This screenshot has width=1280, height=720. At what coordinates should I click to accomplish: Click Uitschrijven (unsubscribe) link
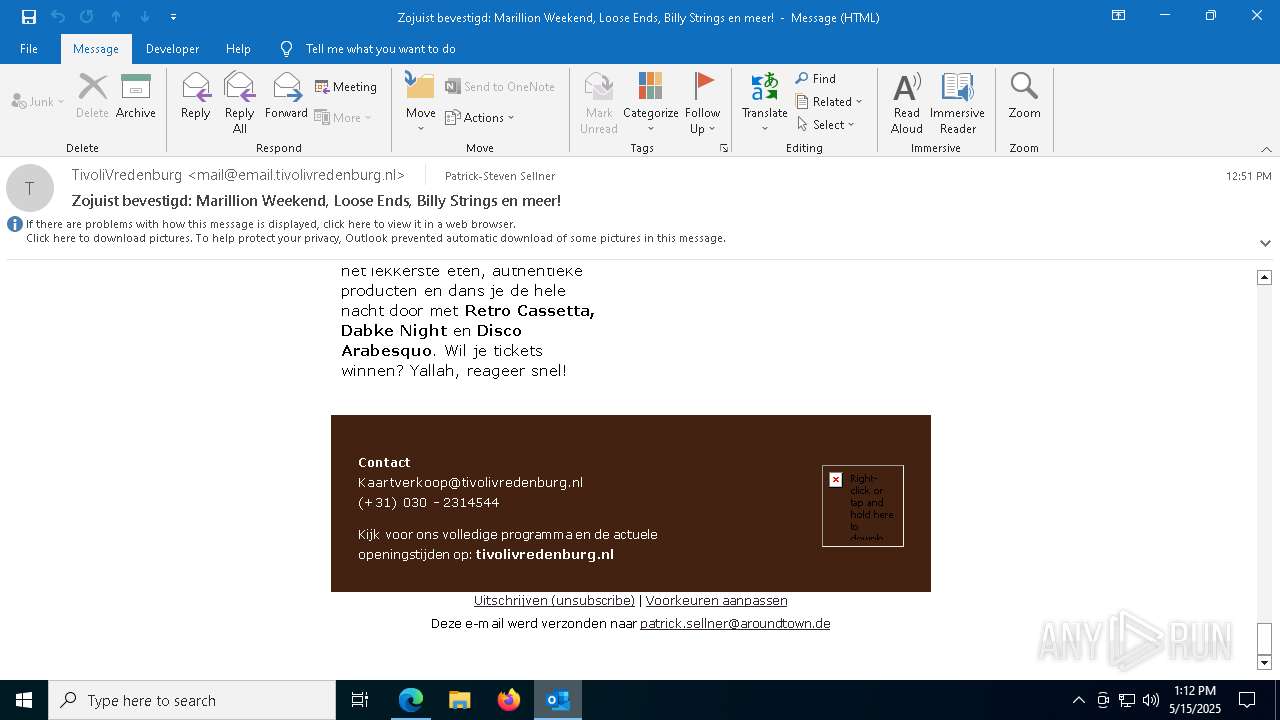click(554, 601)
